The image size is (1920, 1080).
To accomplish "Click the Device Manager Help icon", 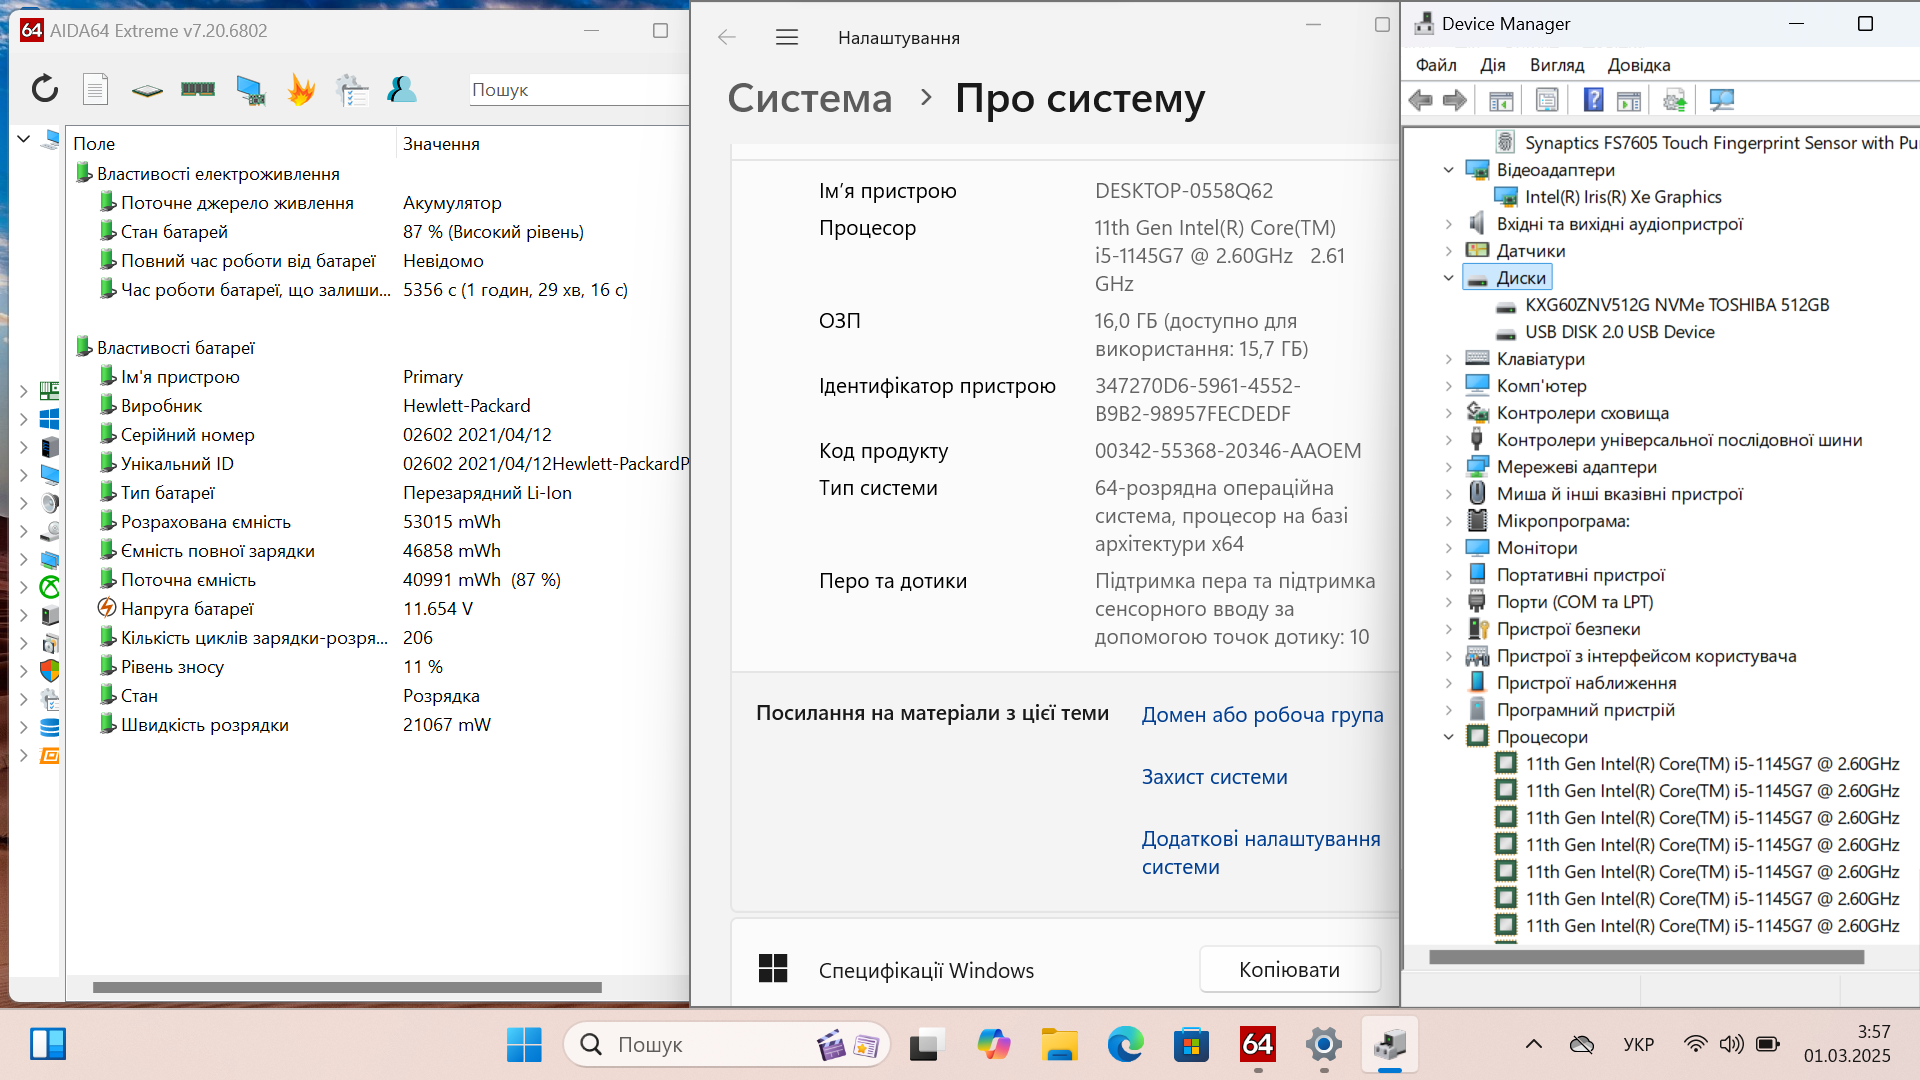I will click(1594, 100).
